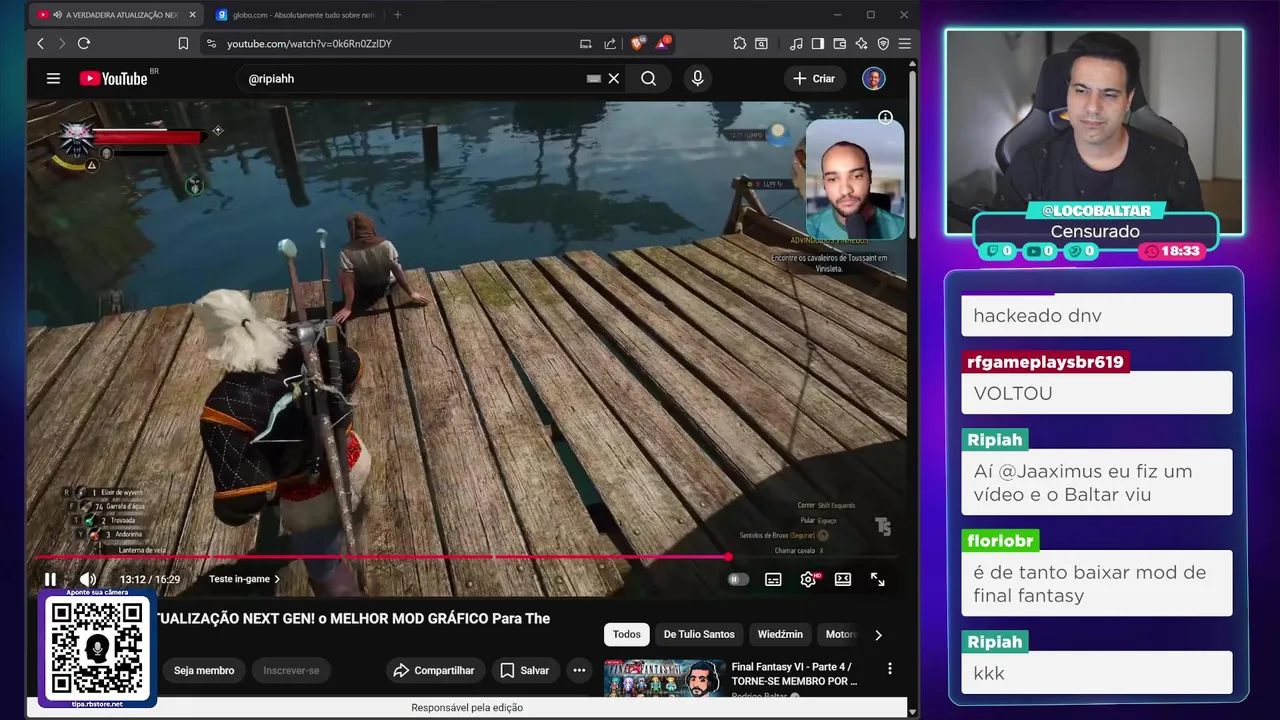Screen dimensions: 1280x720
Task: Toggle the browser sidebar panel
Action: tap(818, 43)
